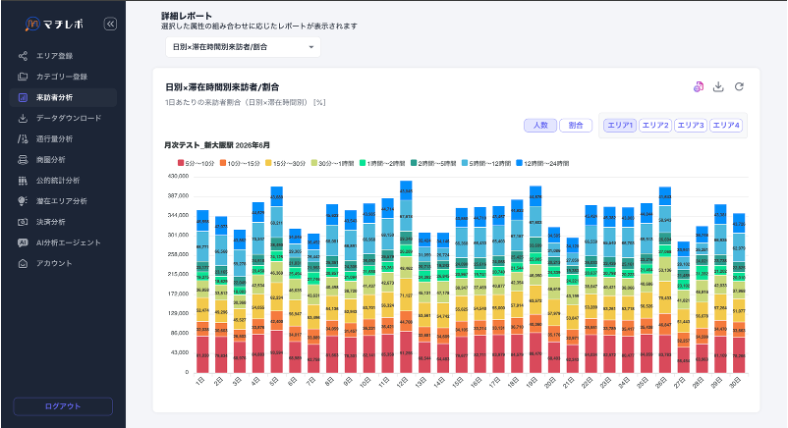The width and height of the screenshot is (788, 428).
Task: Open 潜在エリア分析 in the sidebar
Action: pos(63,201)
